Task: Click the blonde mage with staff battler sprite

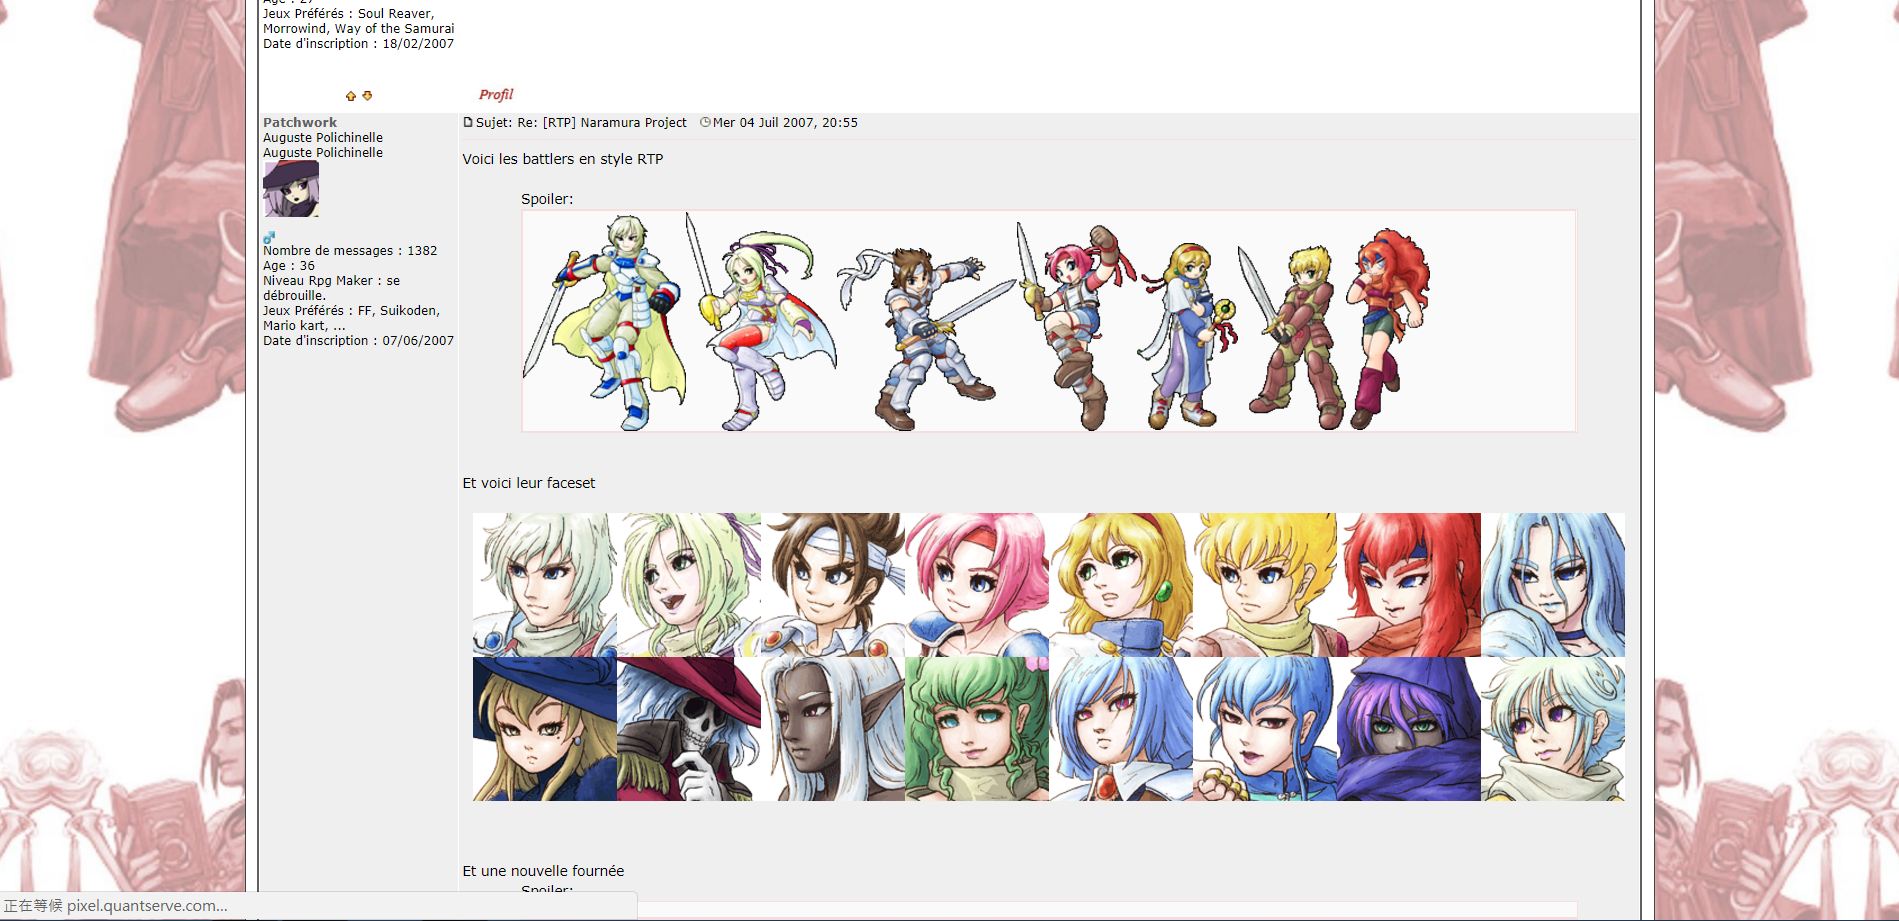Action: [1188, 336]
